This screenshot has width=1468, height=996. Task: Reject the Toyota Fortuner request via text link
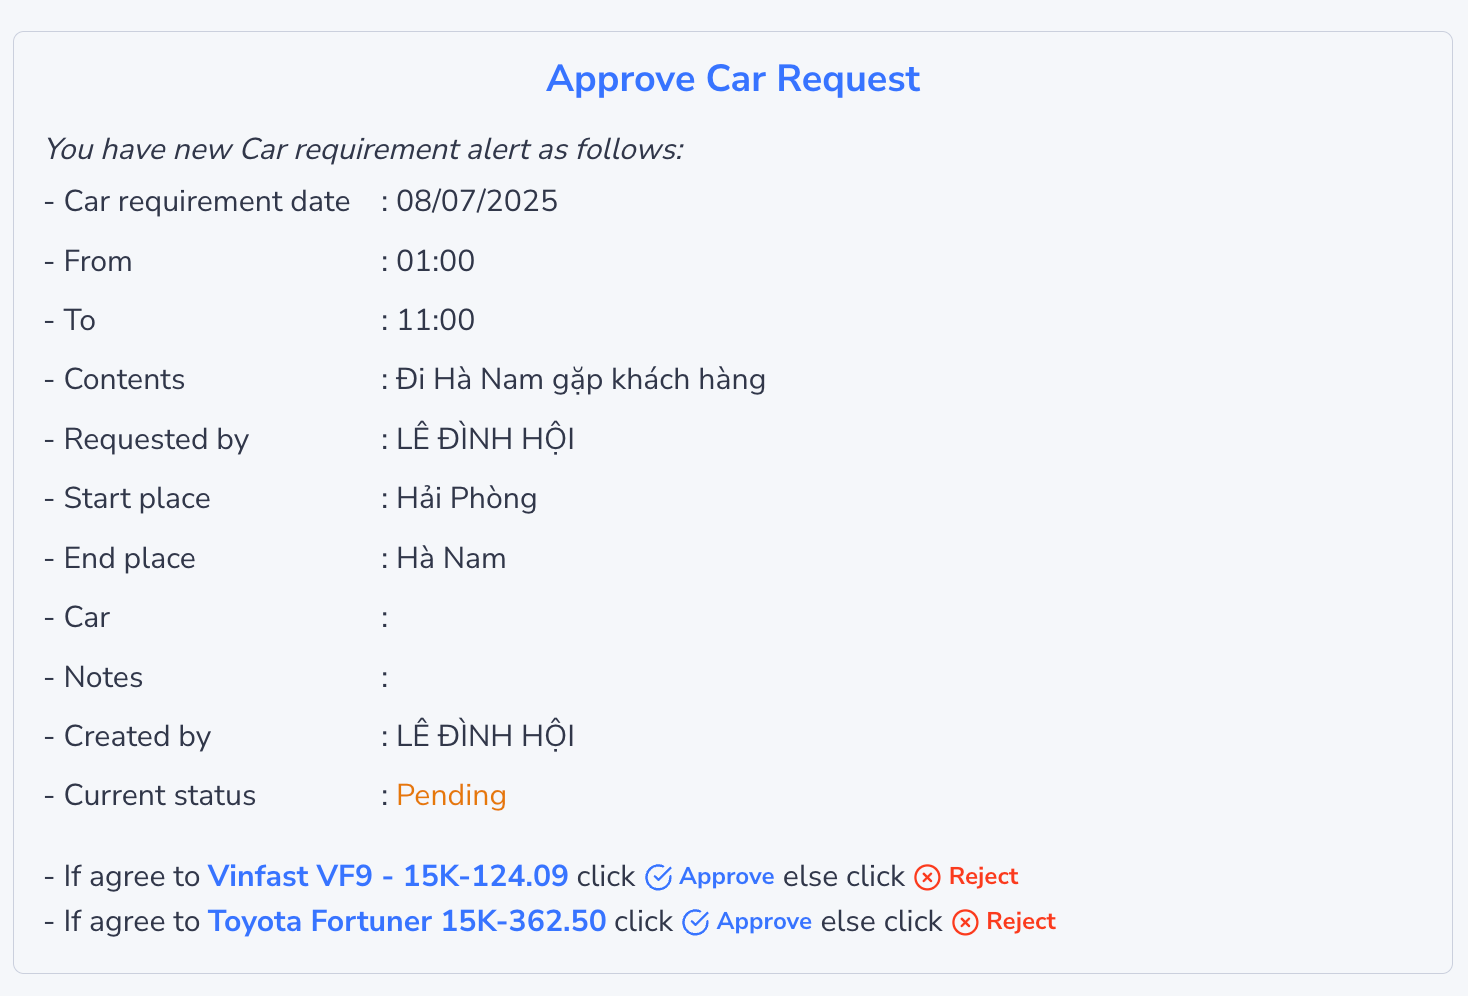coord(1021,921)
